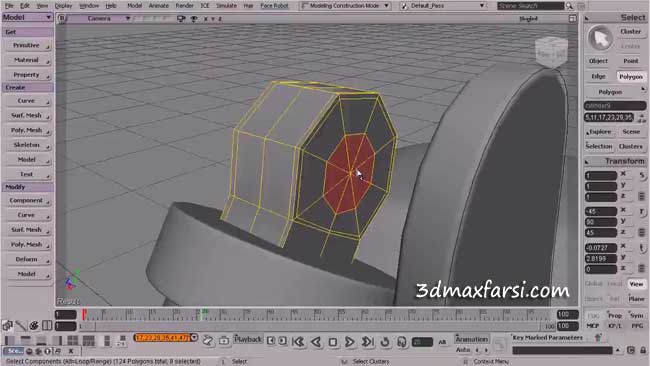This screenshot has width=650, height=366.
Task: Open the Camera view dropdown
Action: coord(99,19)
